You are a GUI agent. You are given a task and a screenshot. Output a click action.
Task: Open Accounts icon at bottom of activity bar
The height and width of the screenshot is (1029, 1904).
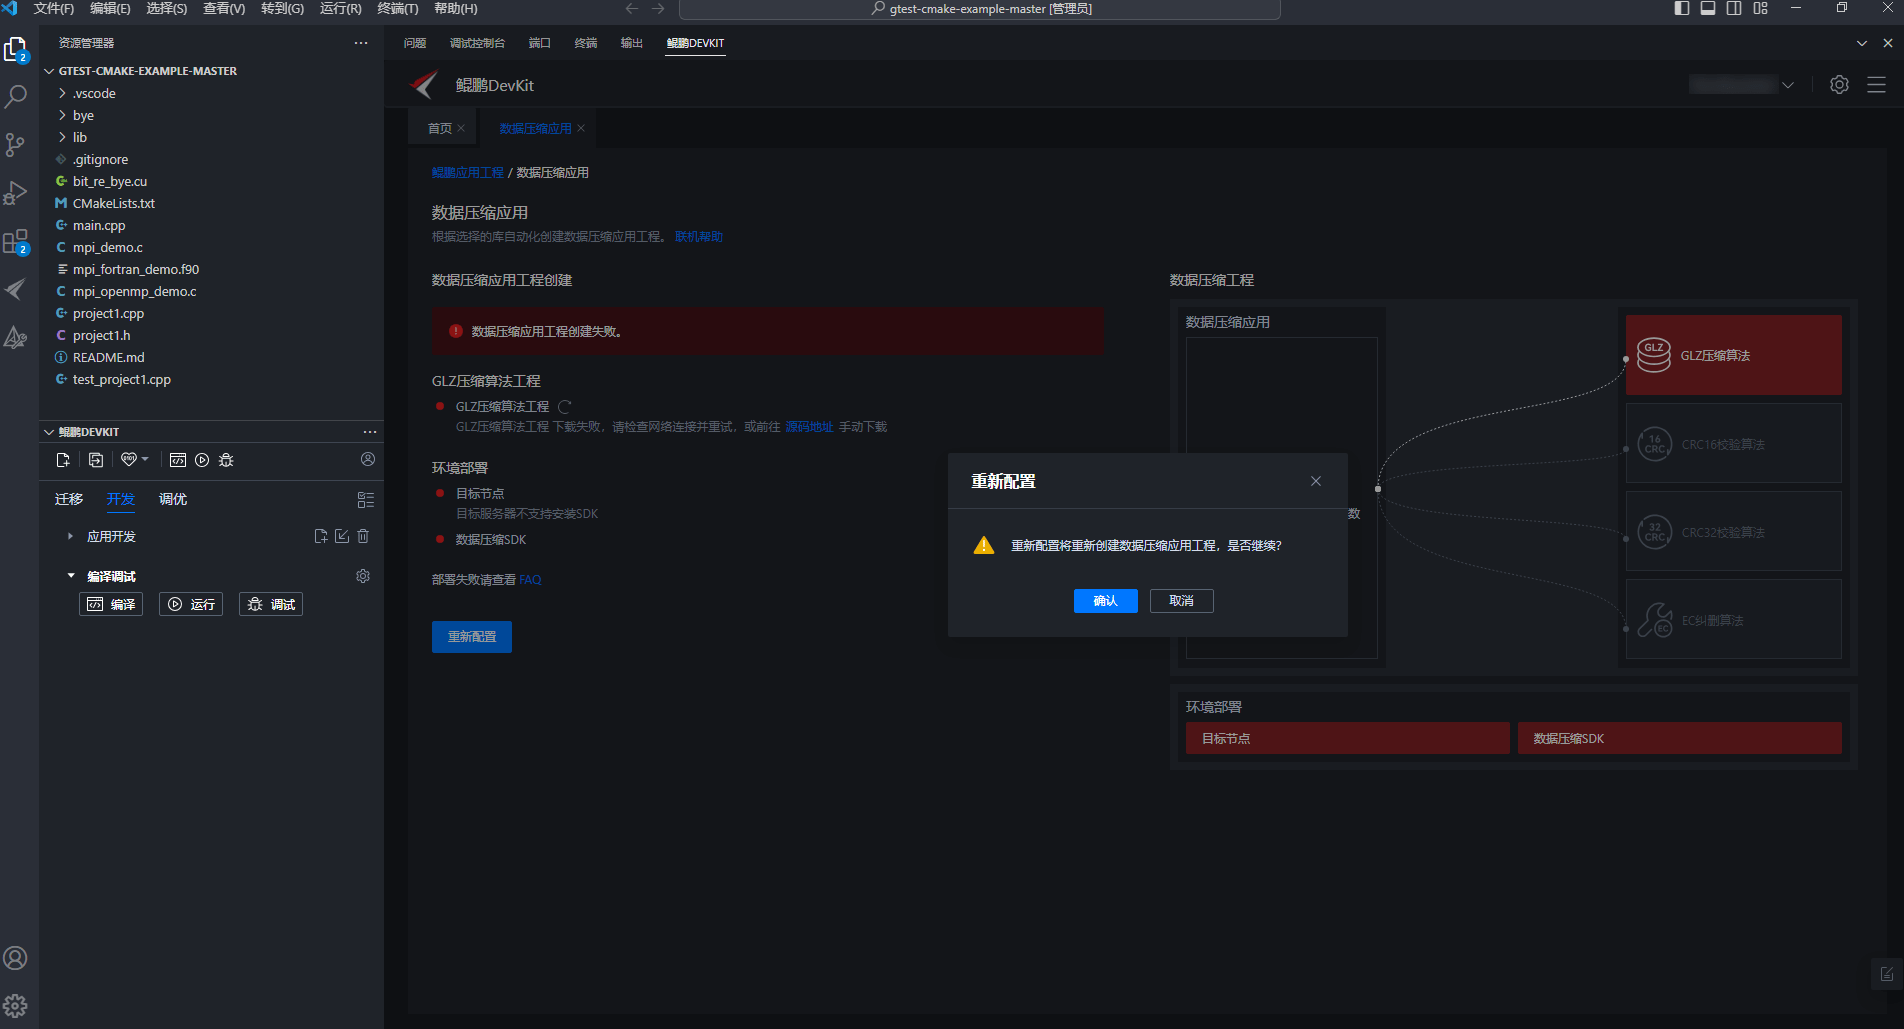click(16, 958)
